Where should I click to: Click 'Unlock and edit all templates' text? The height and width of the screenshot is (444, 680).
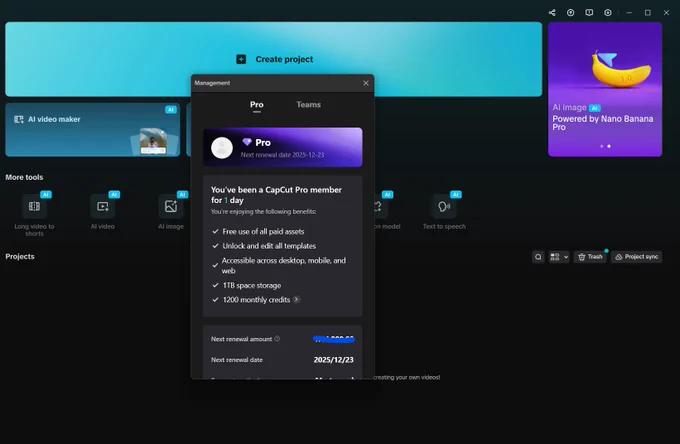[269, 246]
